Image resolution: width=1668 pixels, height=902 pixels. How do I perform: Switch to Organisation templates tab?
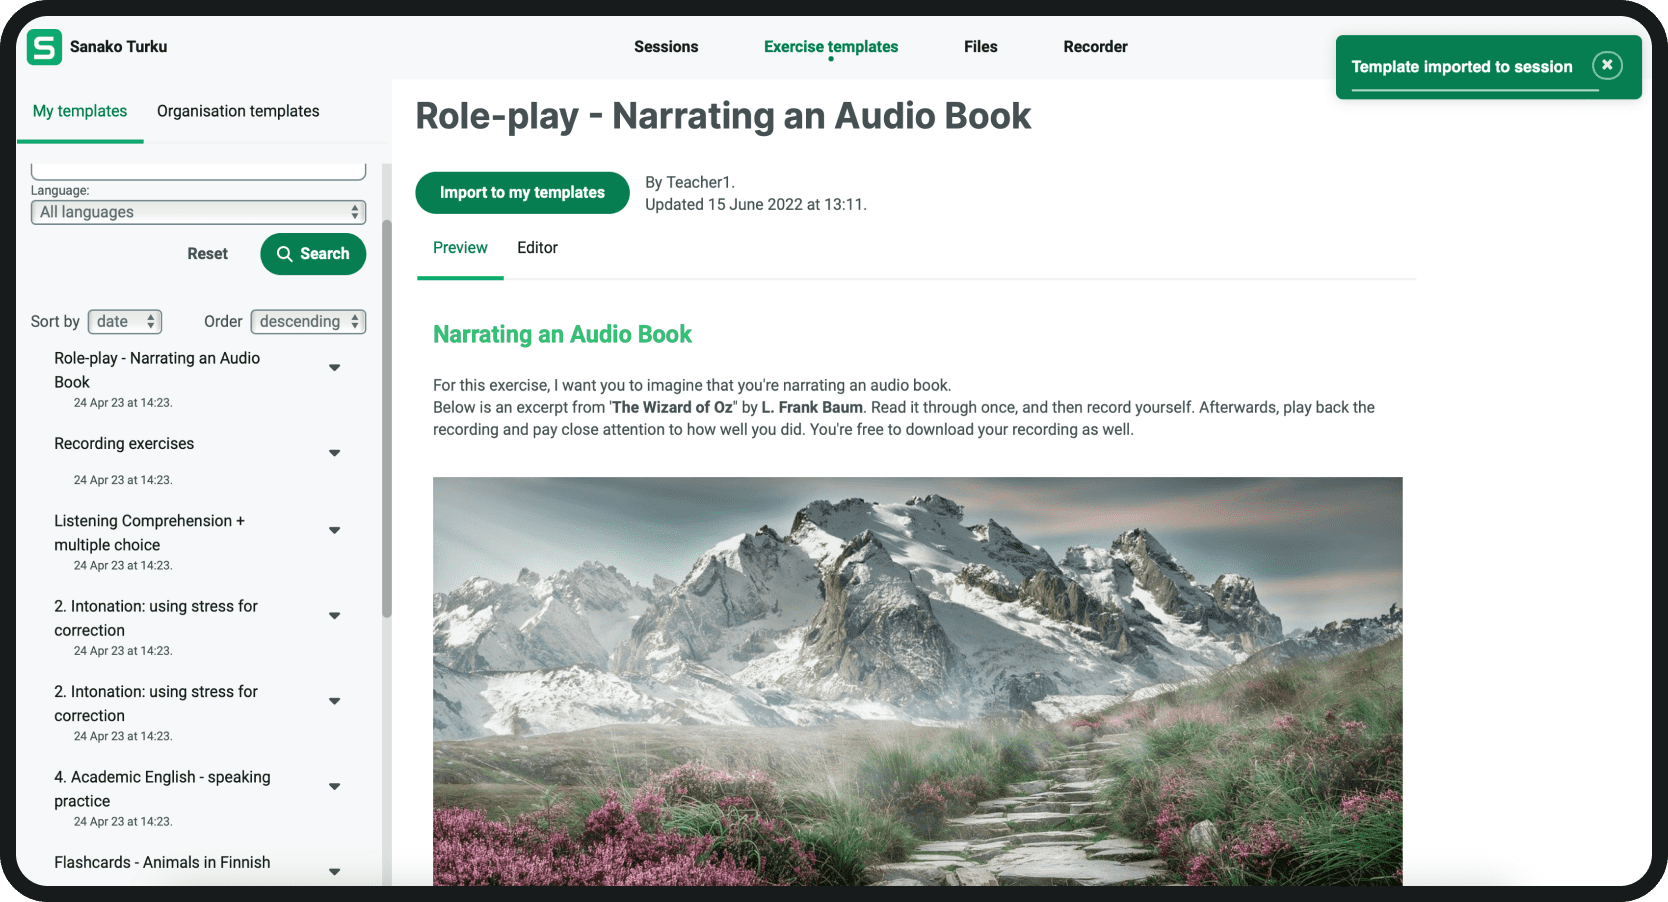click(238, 111)
